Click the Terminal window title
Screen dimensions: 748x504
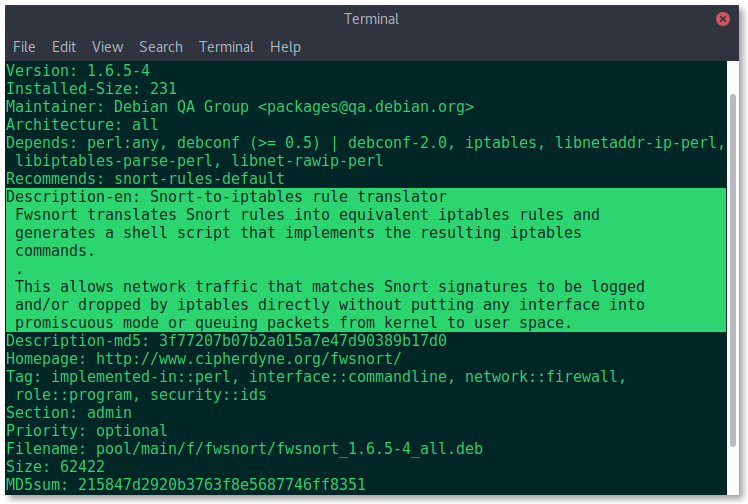click(371, 19)
